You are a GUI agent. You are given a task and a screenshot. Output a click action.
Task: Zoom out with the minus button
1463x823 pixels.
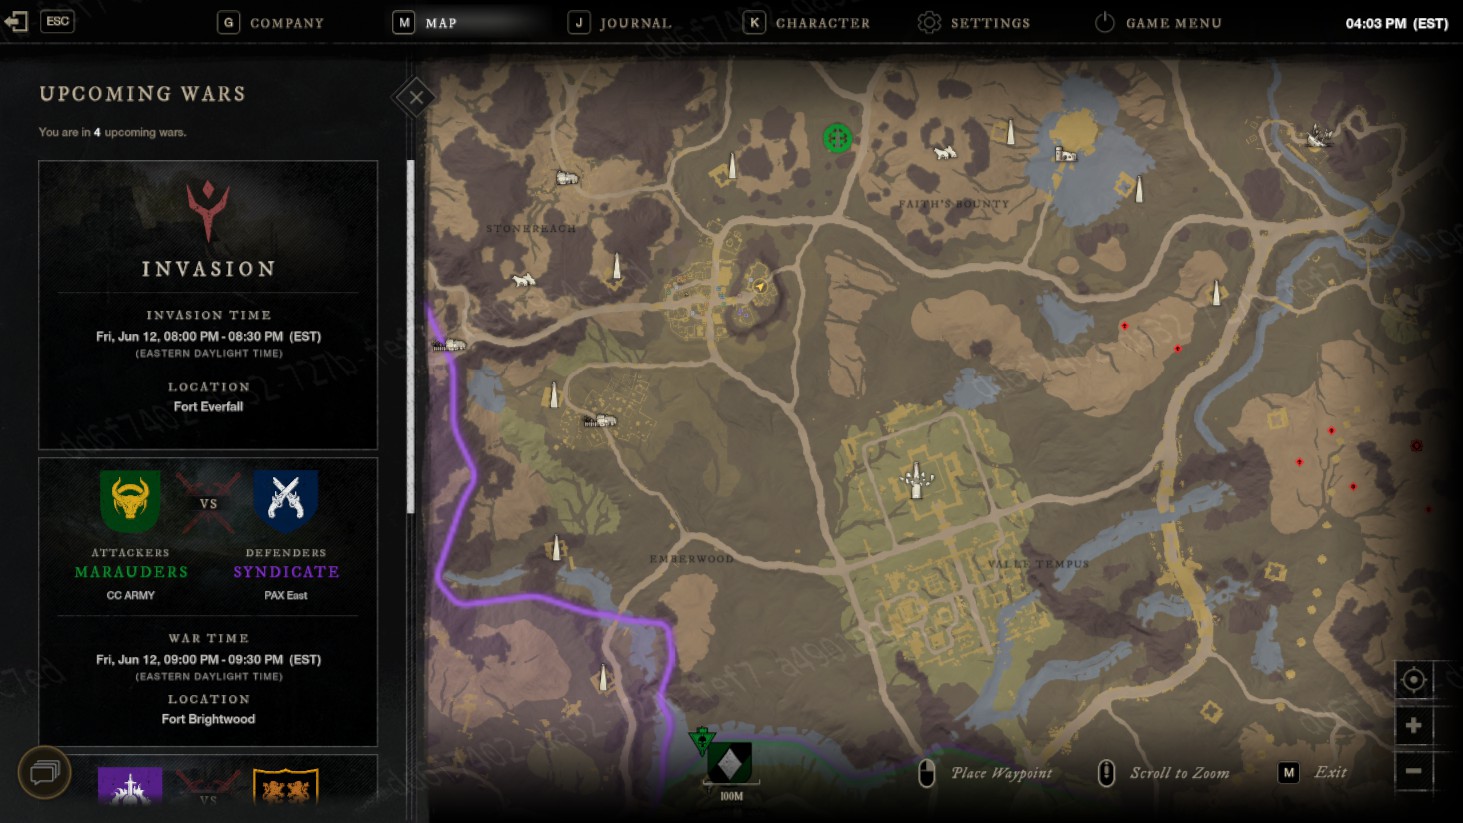(1413, 771)
